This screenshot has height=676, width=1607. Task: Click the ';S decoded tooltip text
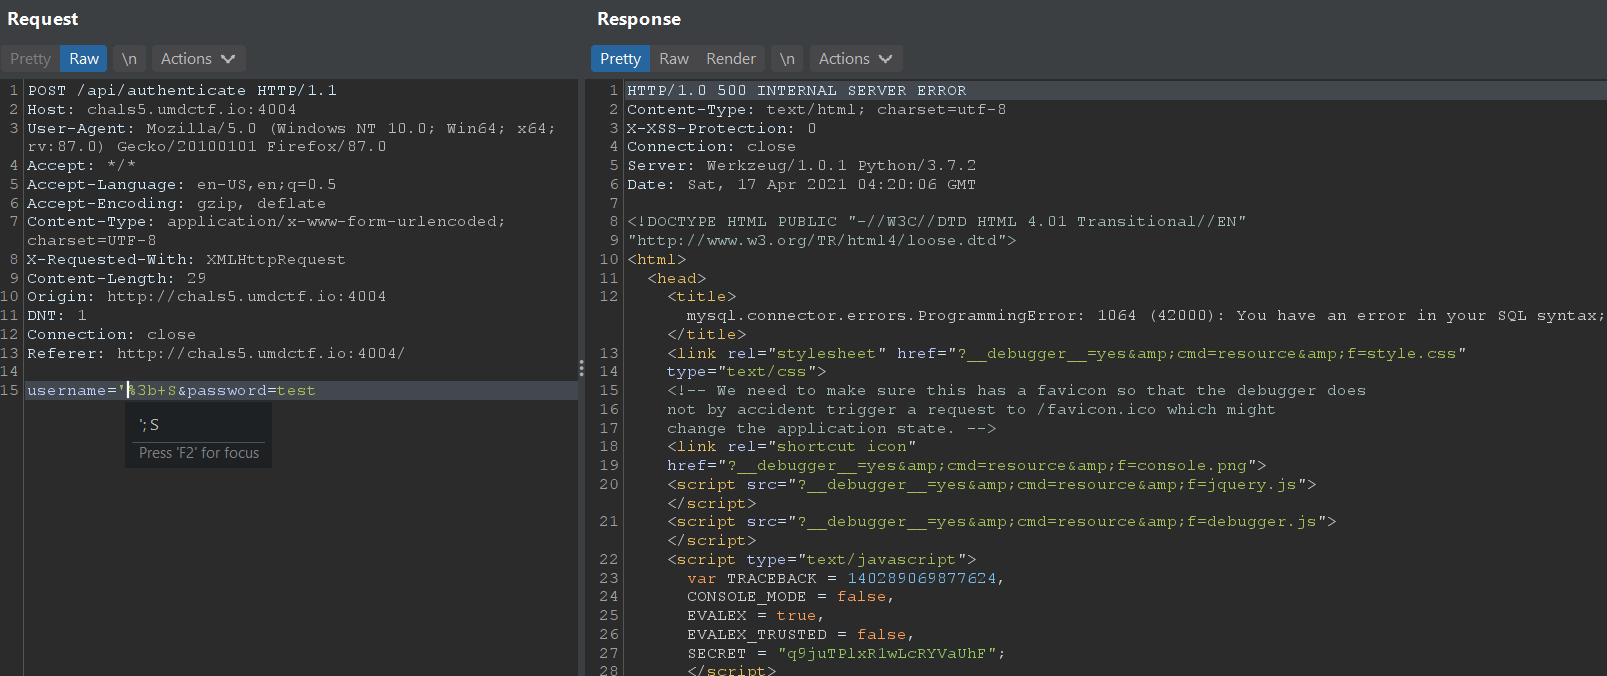pos(149,425)
